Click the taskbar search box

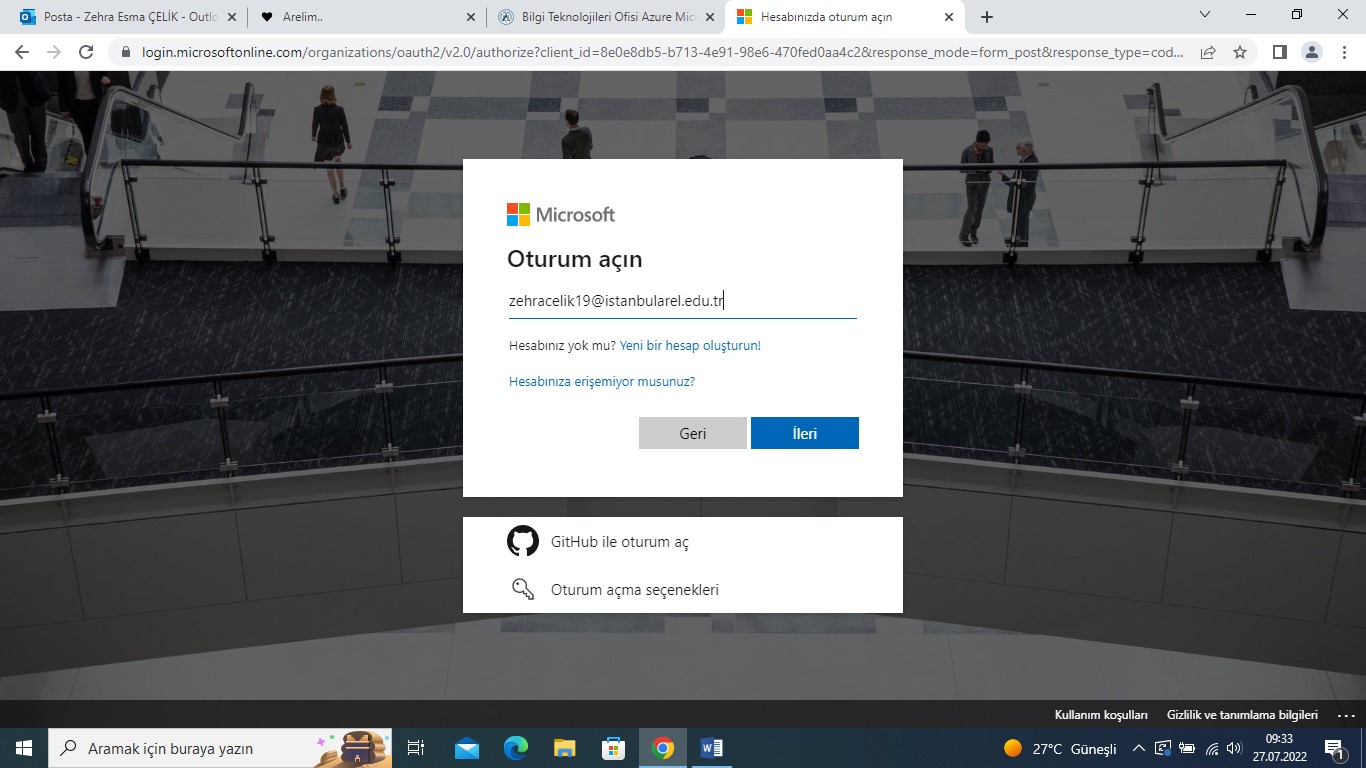[220, 748]
